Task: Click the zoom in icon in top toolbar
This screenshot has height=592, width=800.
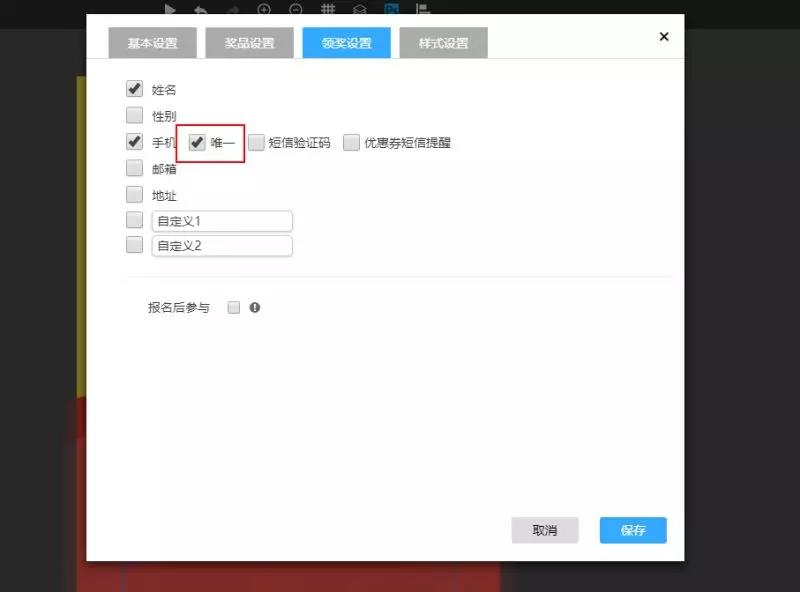Action: click(x=264, y=9)
